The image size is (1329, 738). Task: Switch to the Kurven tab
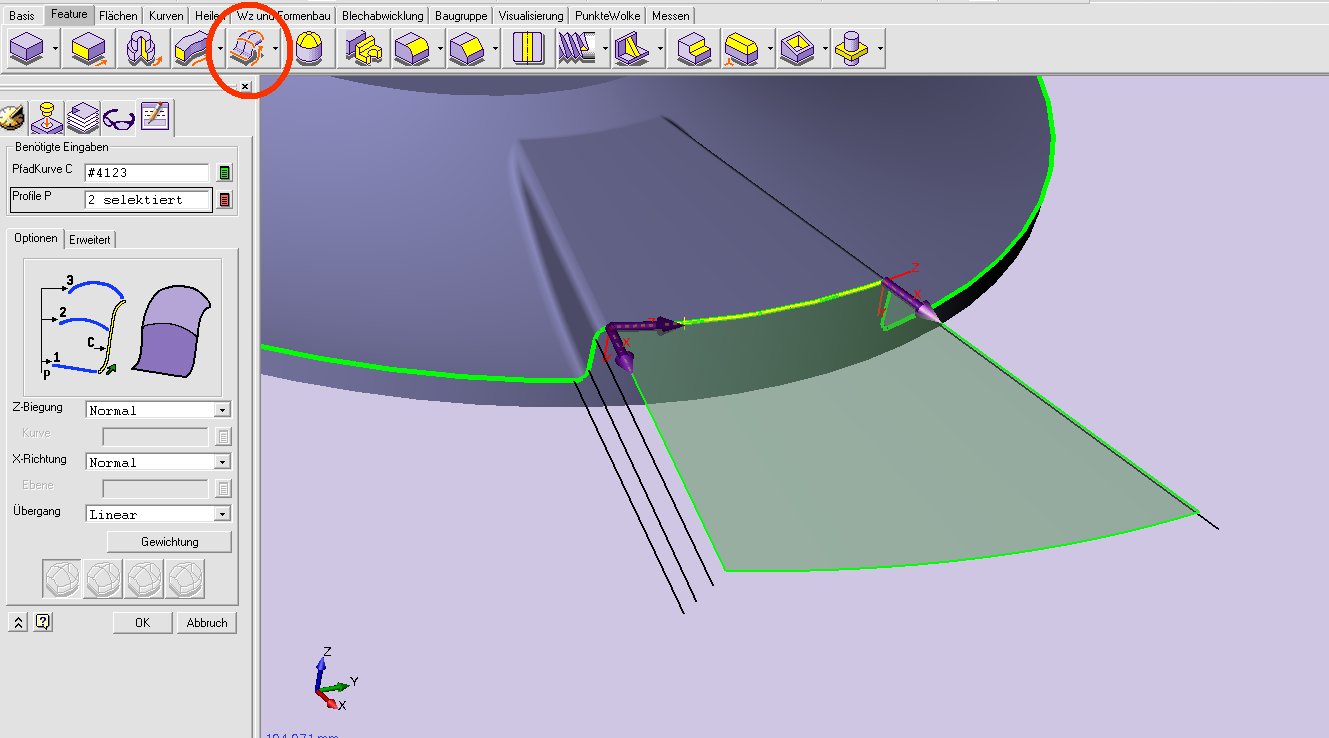coord(166,16)
